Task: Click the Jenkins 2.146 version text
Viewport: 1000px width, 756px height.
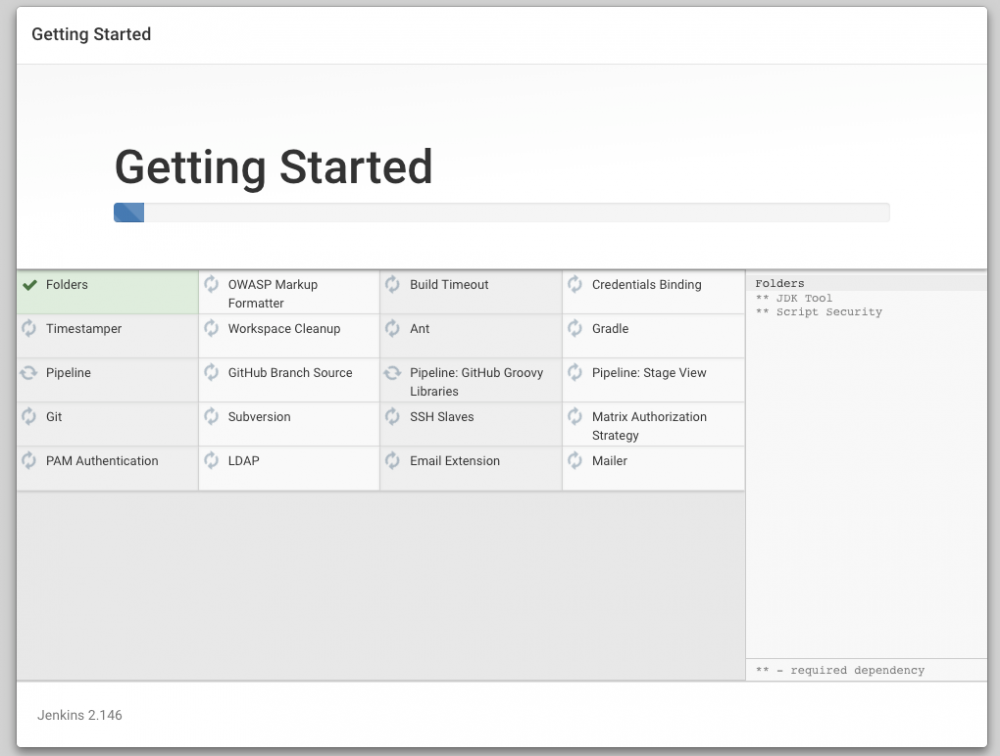Action: (80, 715)
